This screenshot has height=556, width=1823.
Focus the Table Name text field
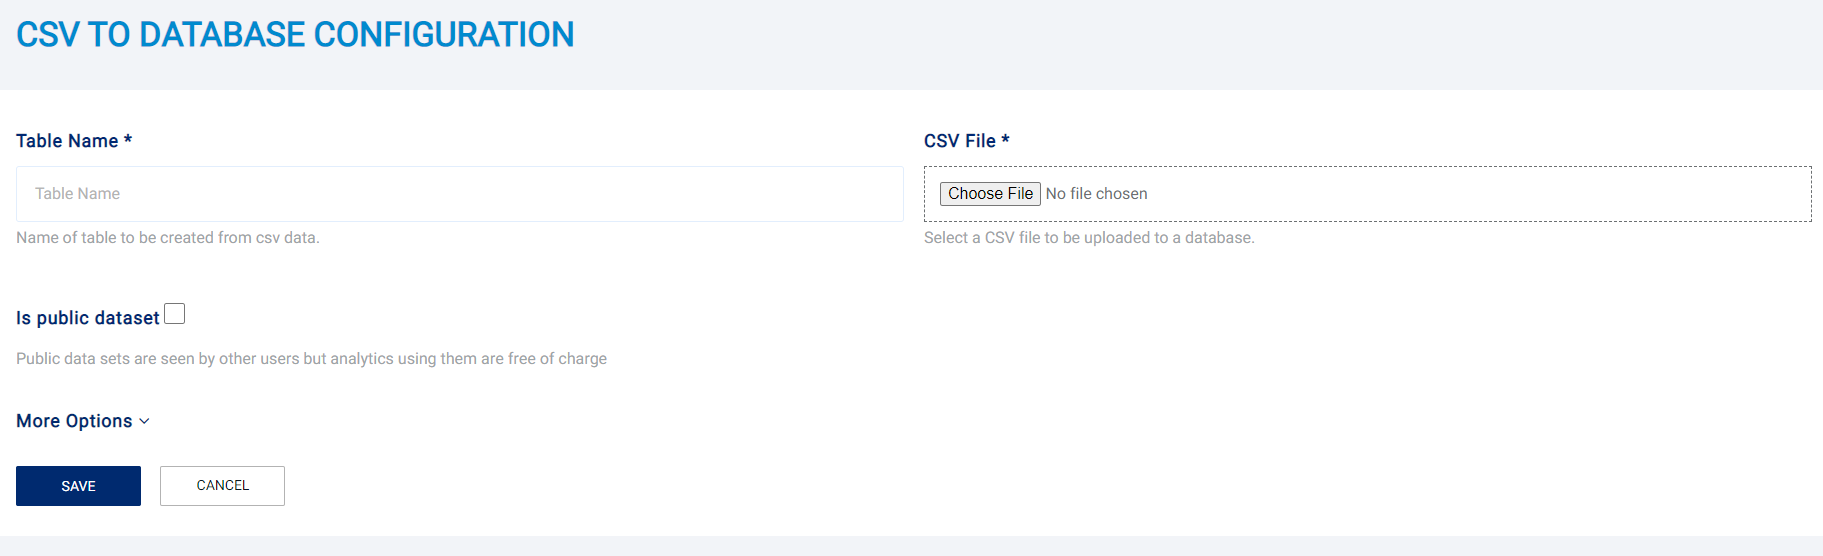pos(460,194)
